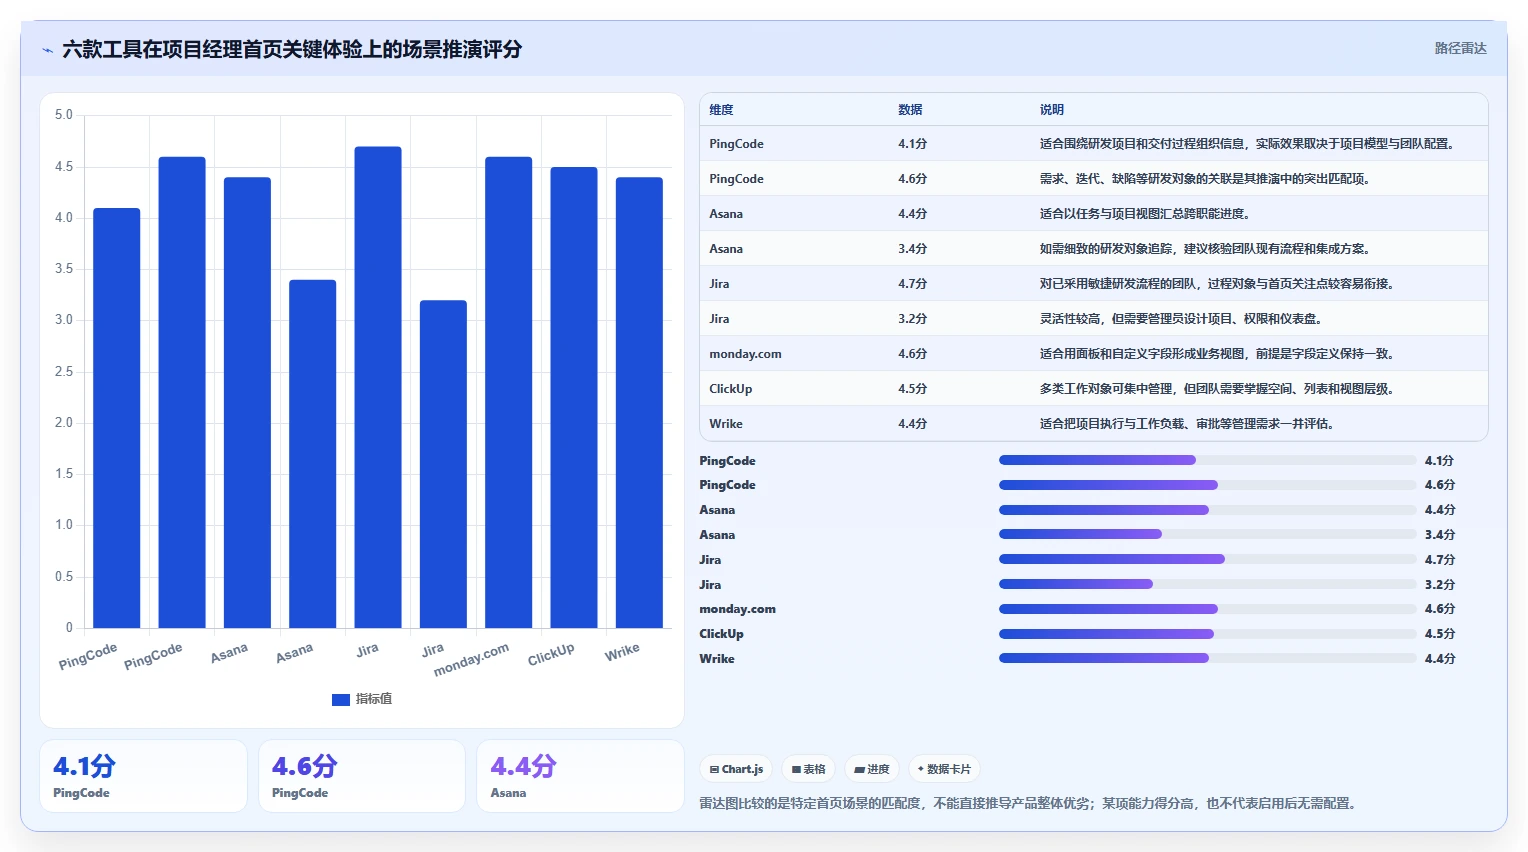Click the logo icon beside the dashboard title
The width and height of the screenshot is (1528, 852).
pos(47,50)
